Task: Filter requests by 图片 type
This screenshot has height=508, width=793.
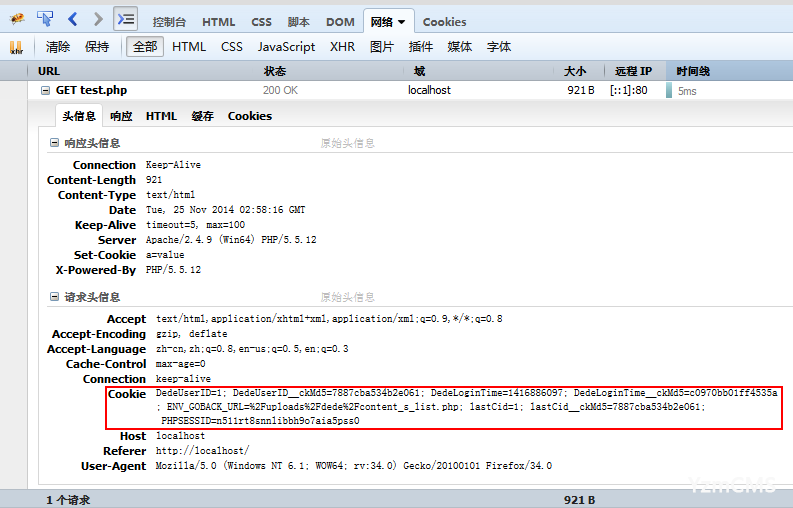Action: pos(382,47)
